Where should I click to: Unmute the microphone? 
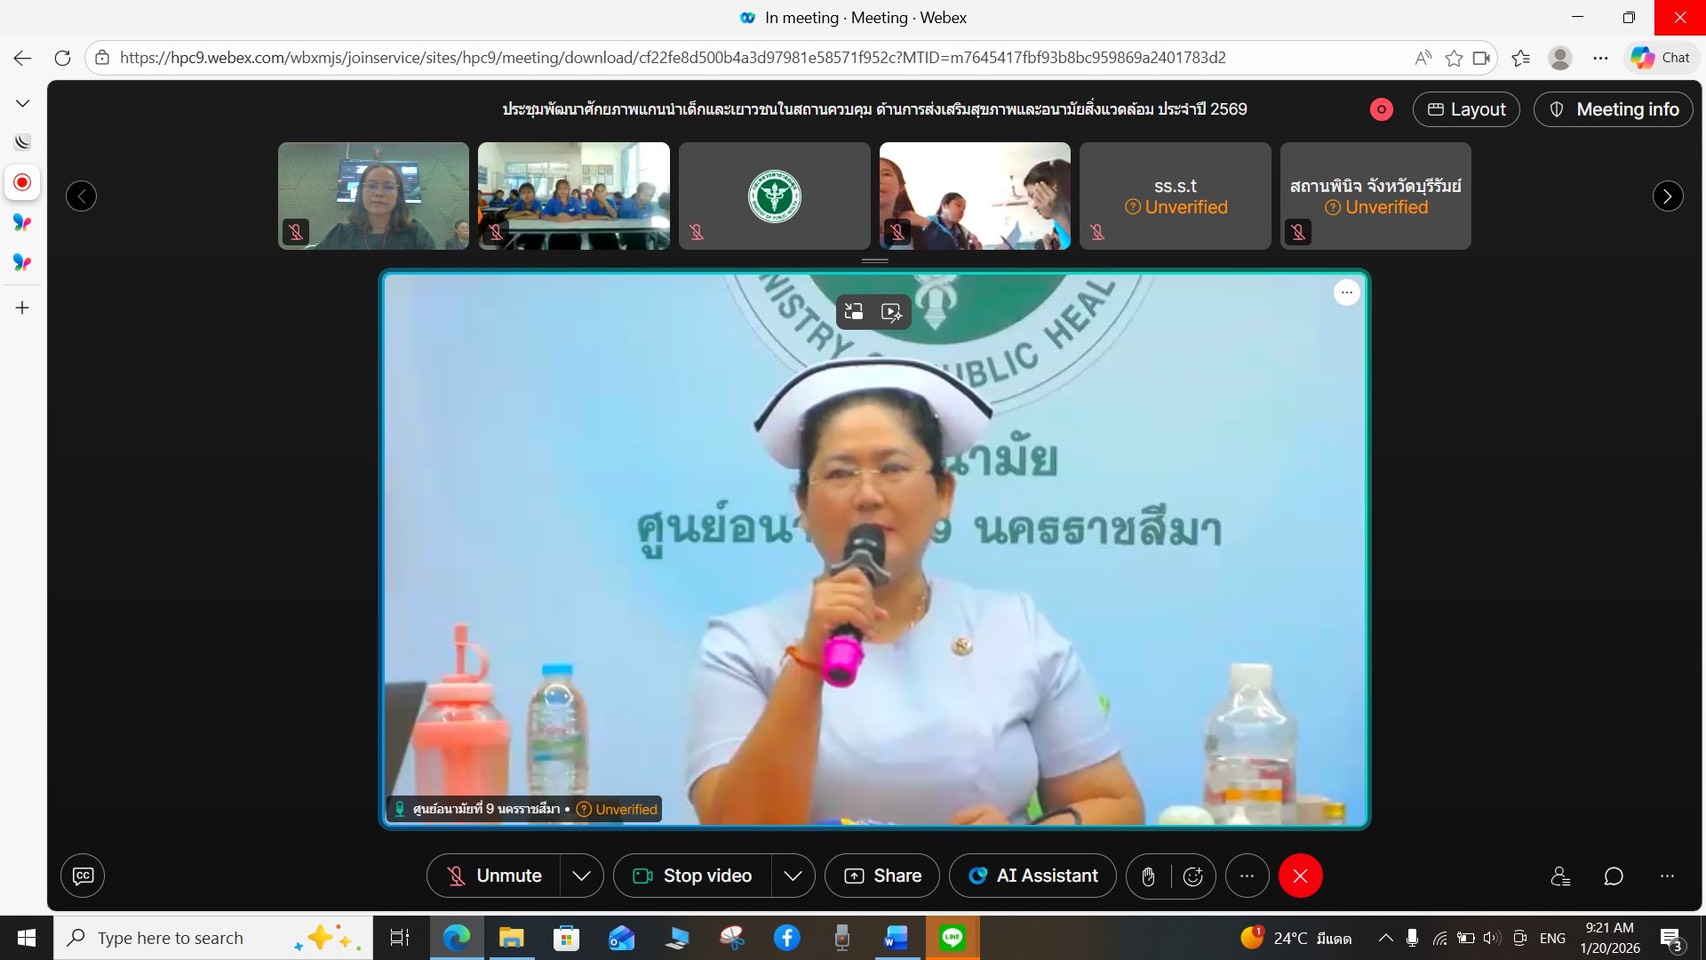coord(494,876)
